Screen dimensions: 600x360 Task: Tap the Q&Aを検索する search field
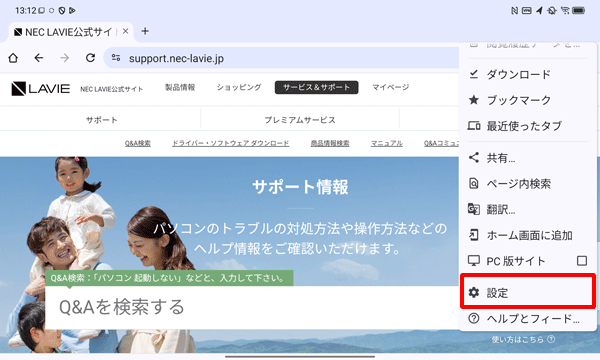pyautogui.click(x=252, y=307)
